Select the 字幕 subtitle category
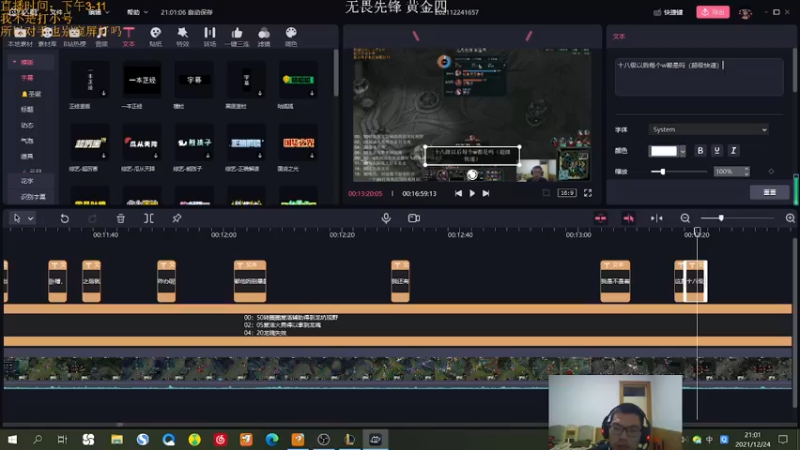The width and height of the screenshot is (800, 450). coord(27,78)
